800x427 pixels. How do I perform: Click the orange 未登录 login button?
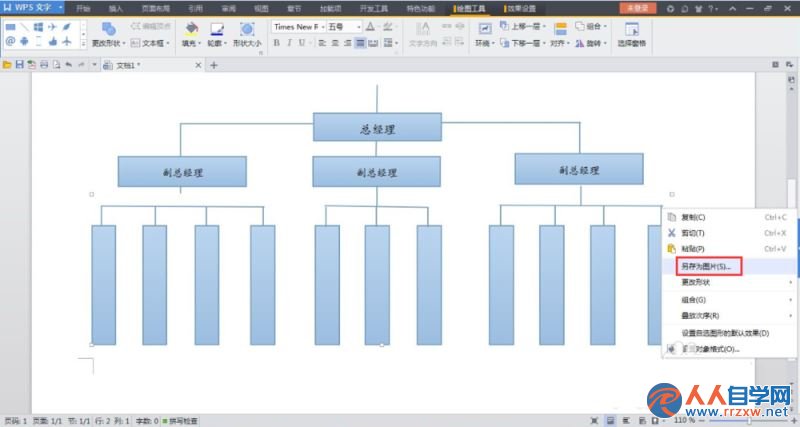(x=638, y=8)
